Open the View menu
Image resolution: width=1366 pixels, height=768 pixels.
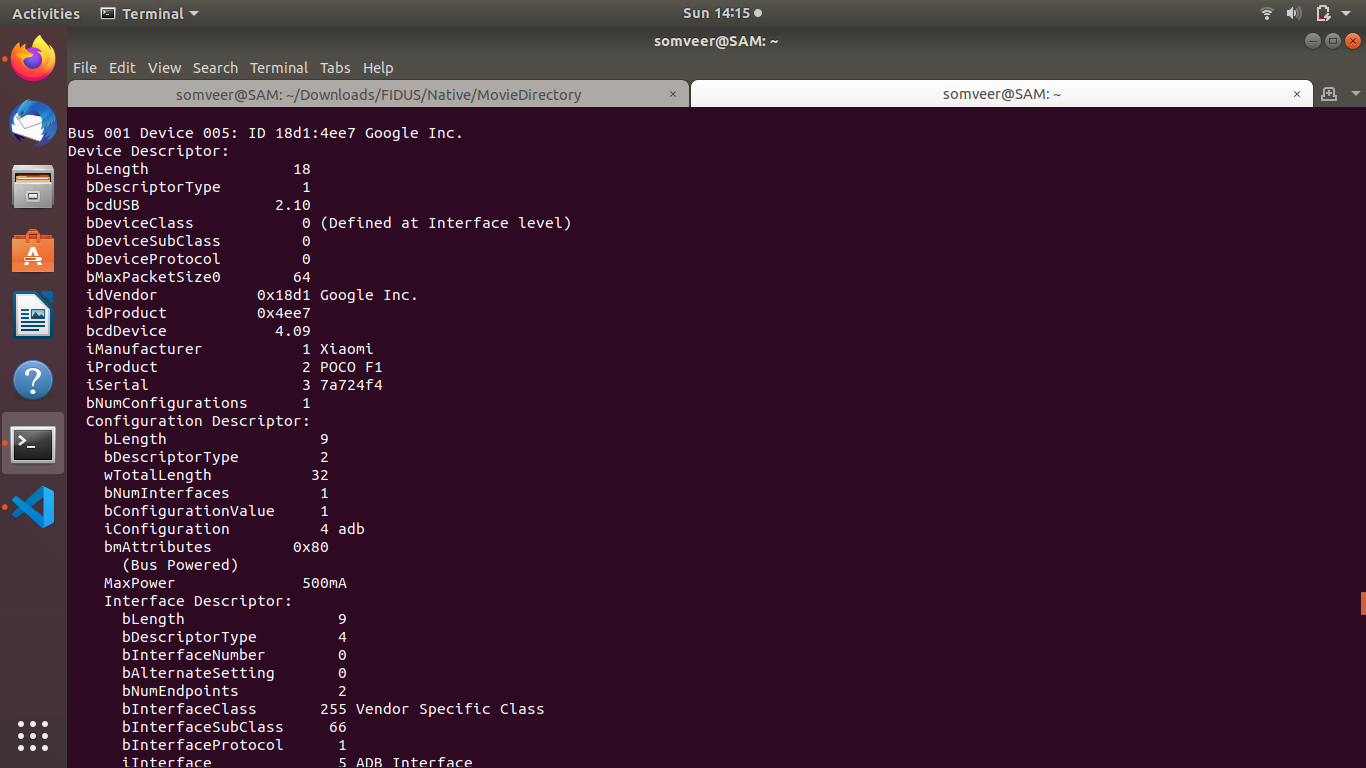coord(164,68)
